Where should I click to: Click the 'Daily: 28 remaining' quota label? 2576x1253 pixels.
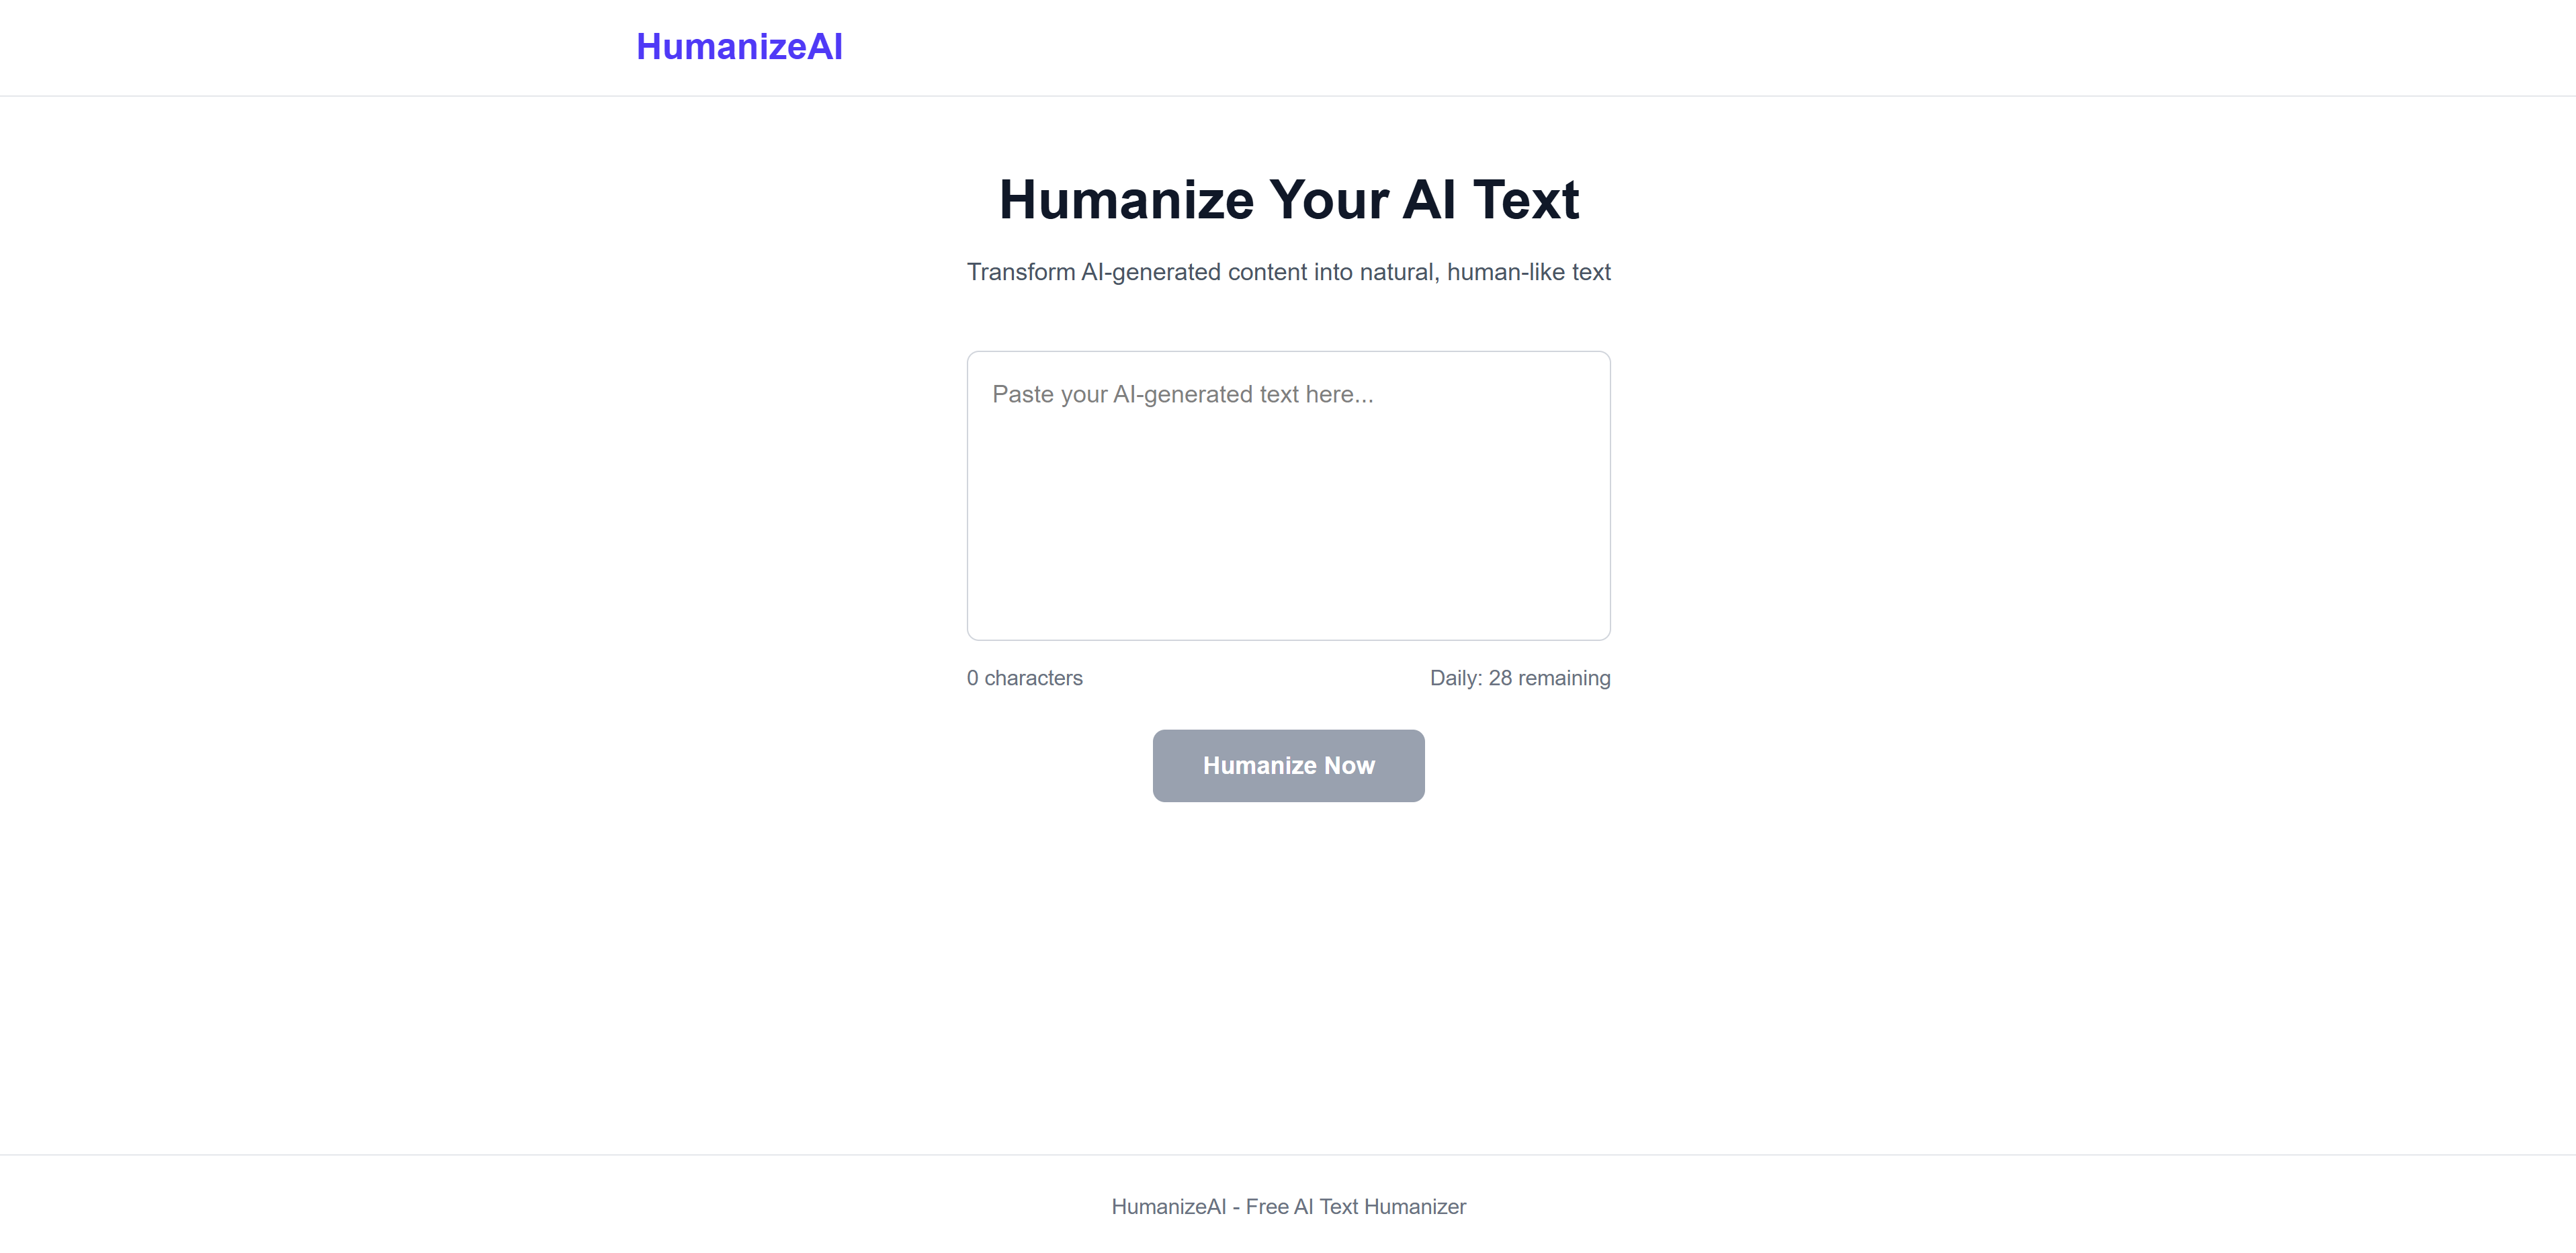pyautogui.click(x=1520, y=677)
